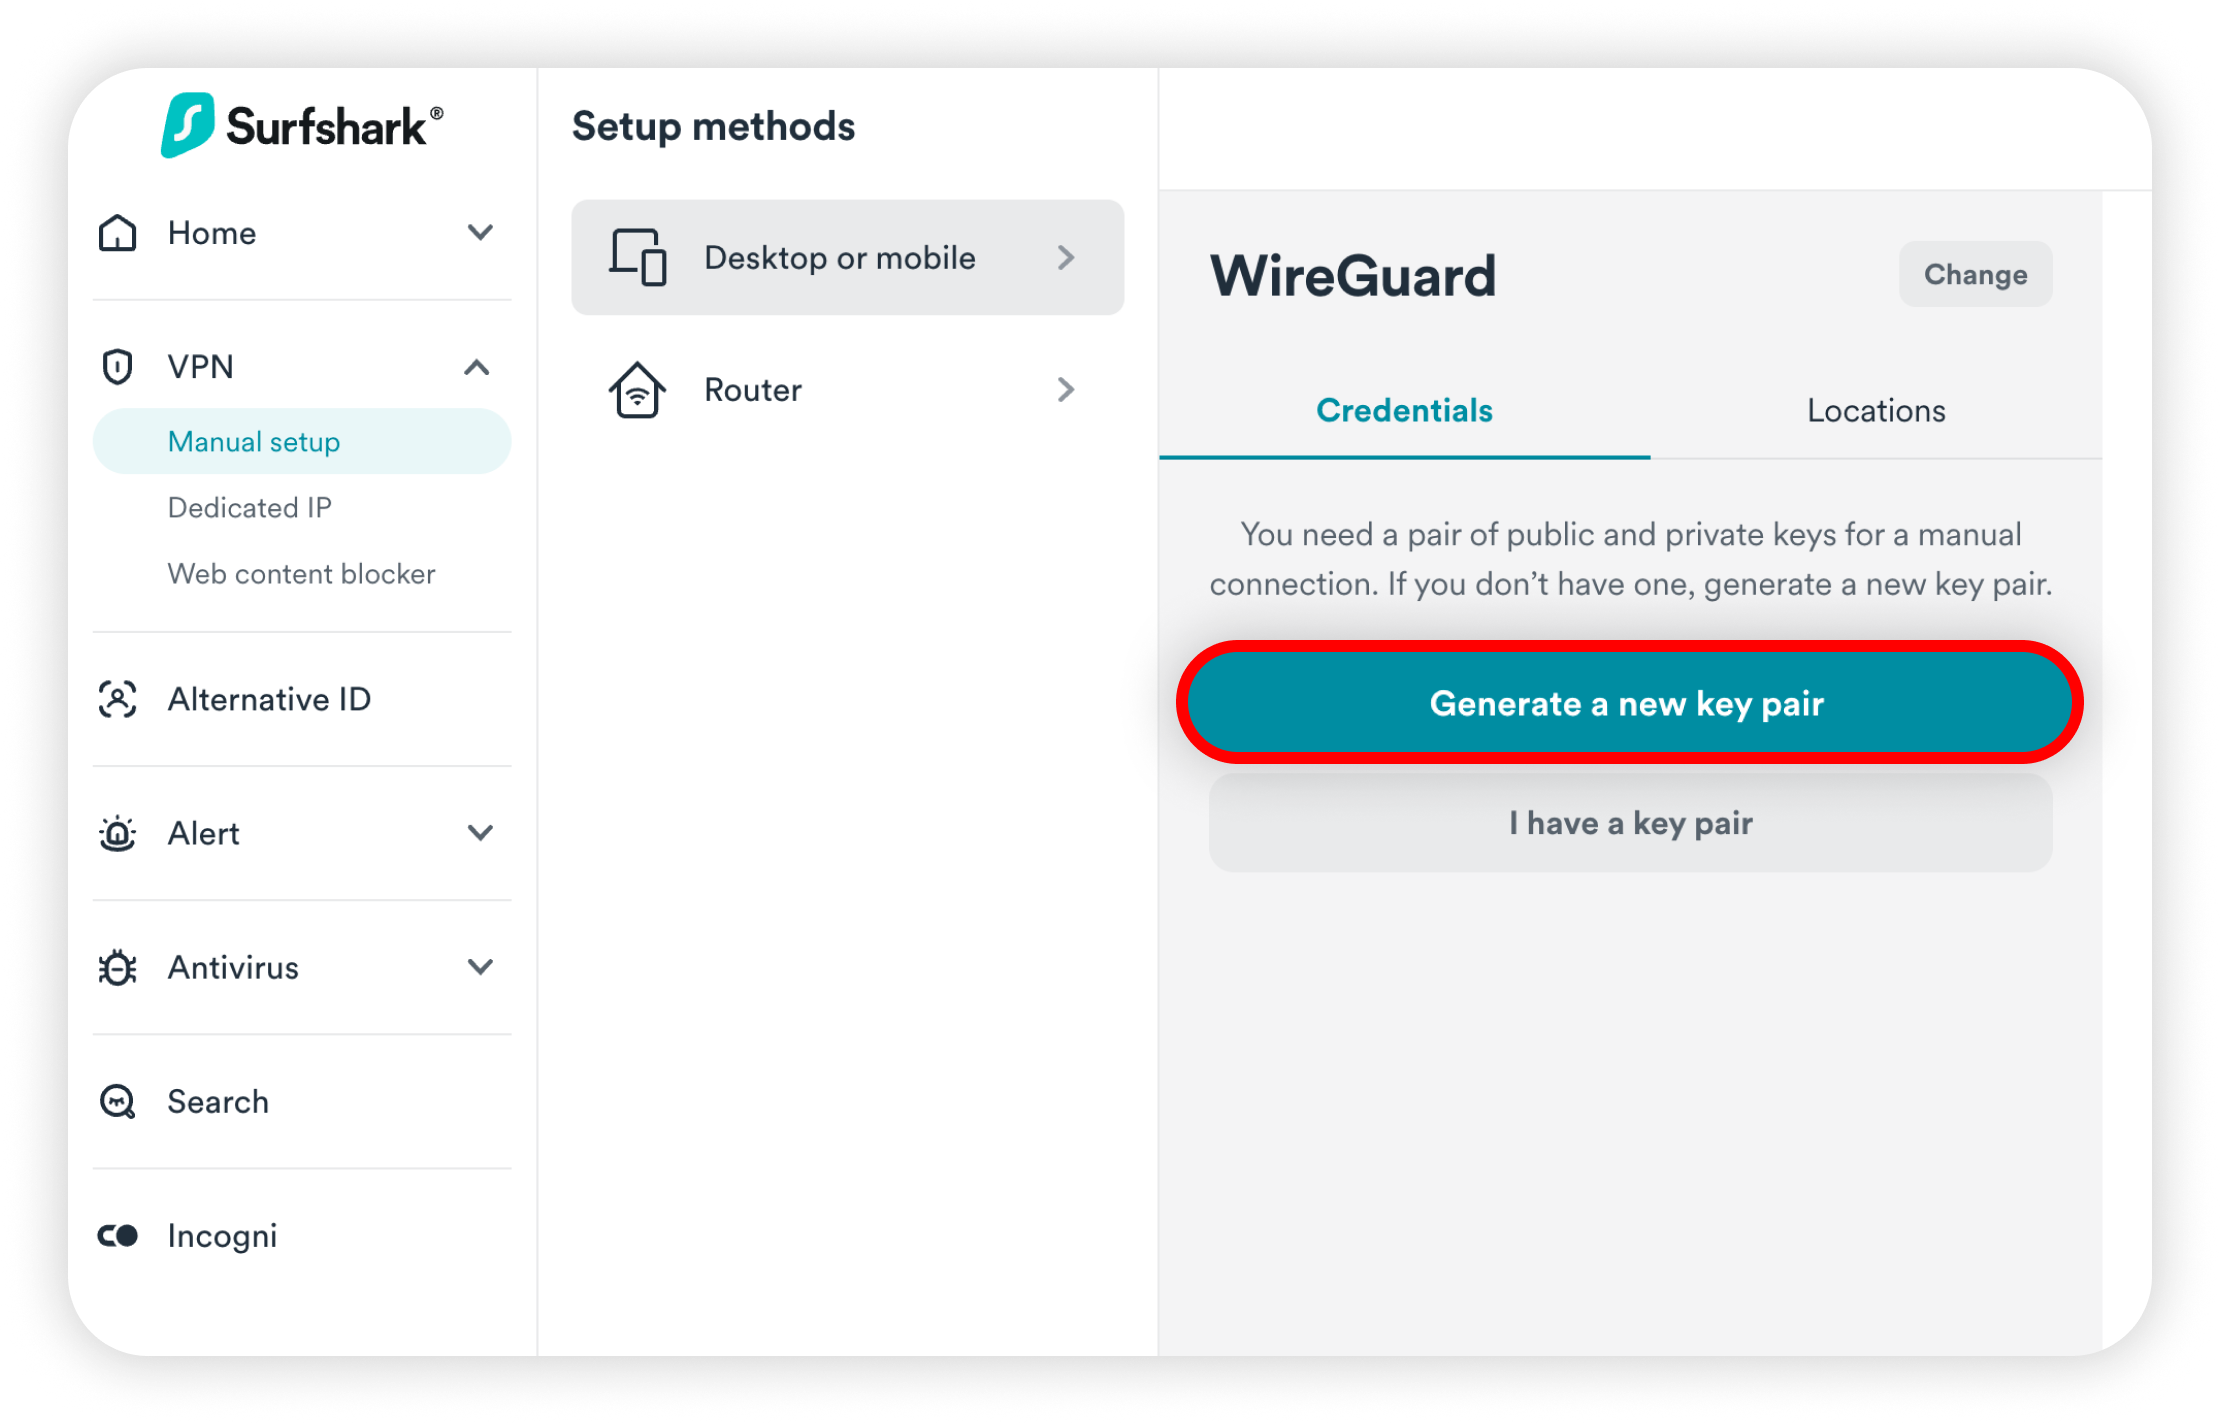Expand the Antivirus section chevron
Screen dimensions: 2220x1424
[480, 967]
